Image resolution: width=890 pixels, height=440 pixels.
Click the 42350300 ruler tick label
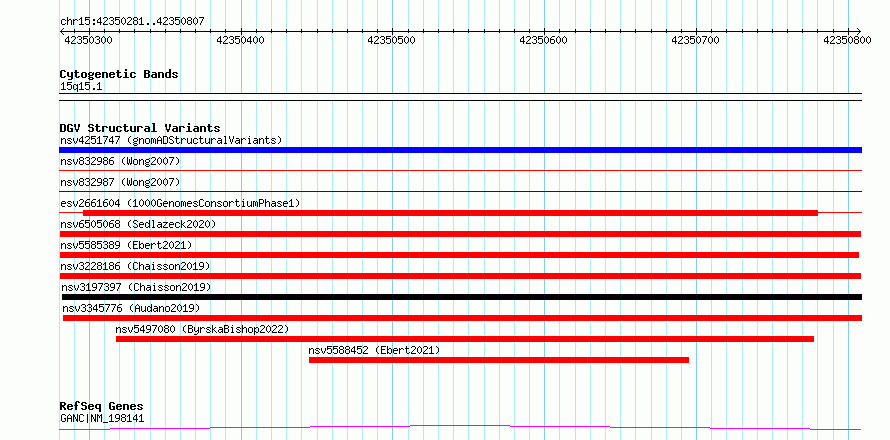click(88, 40)
